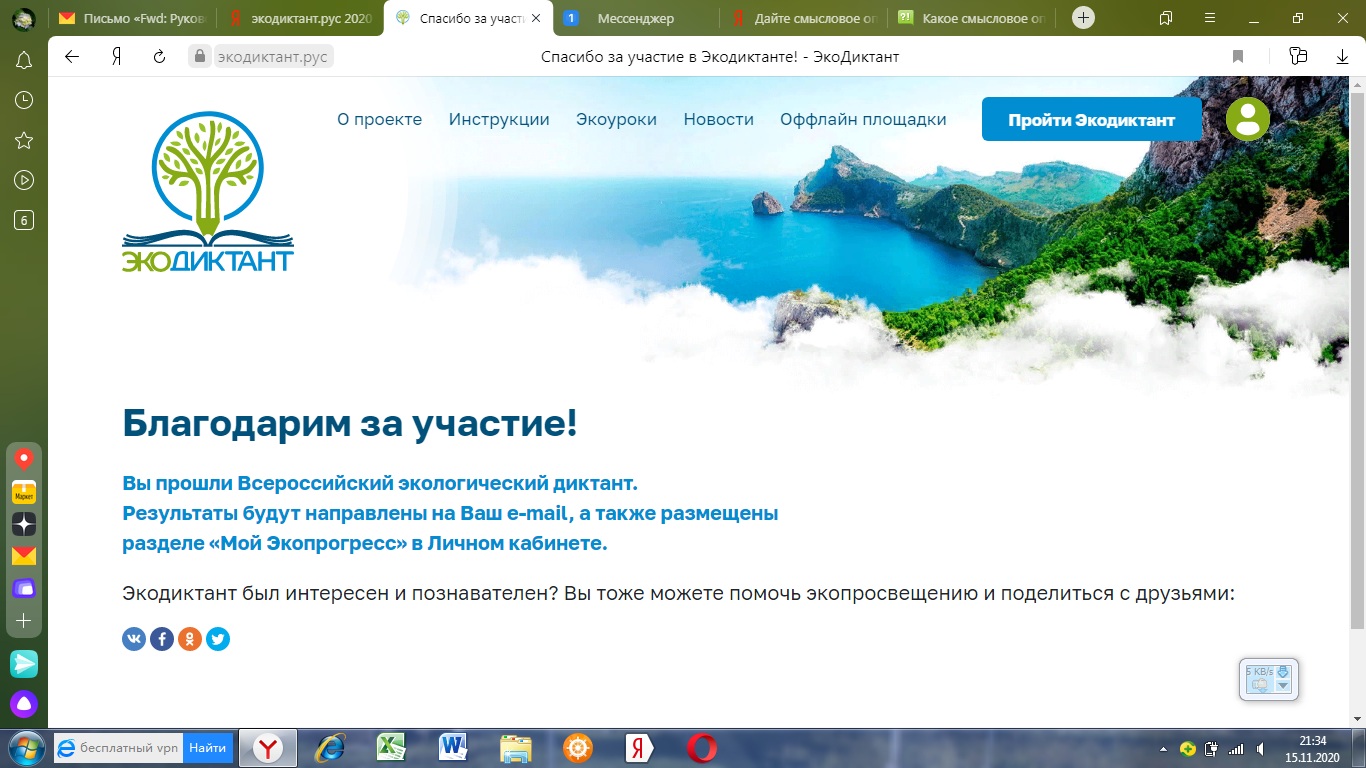Click the Odnoklassniki share icon
Screen dimensions: 1366x768
pos(190,639)
